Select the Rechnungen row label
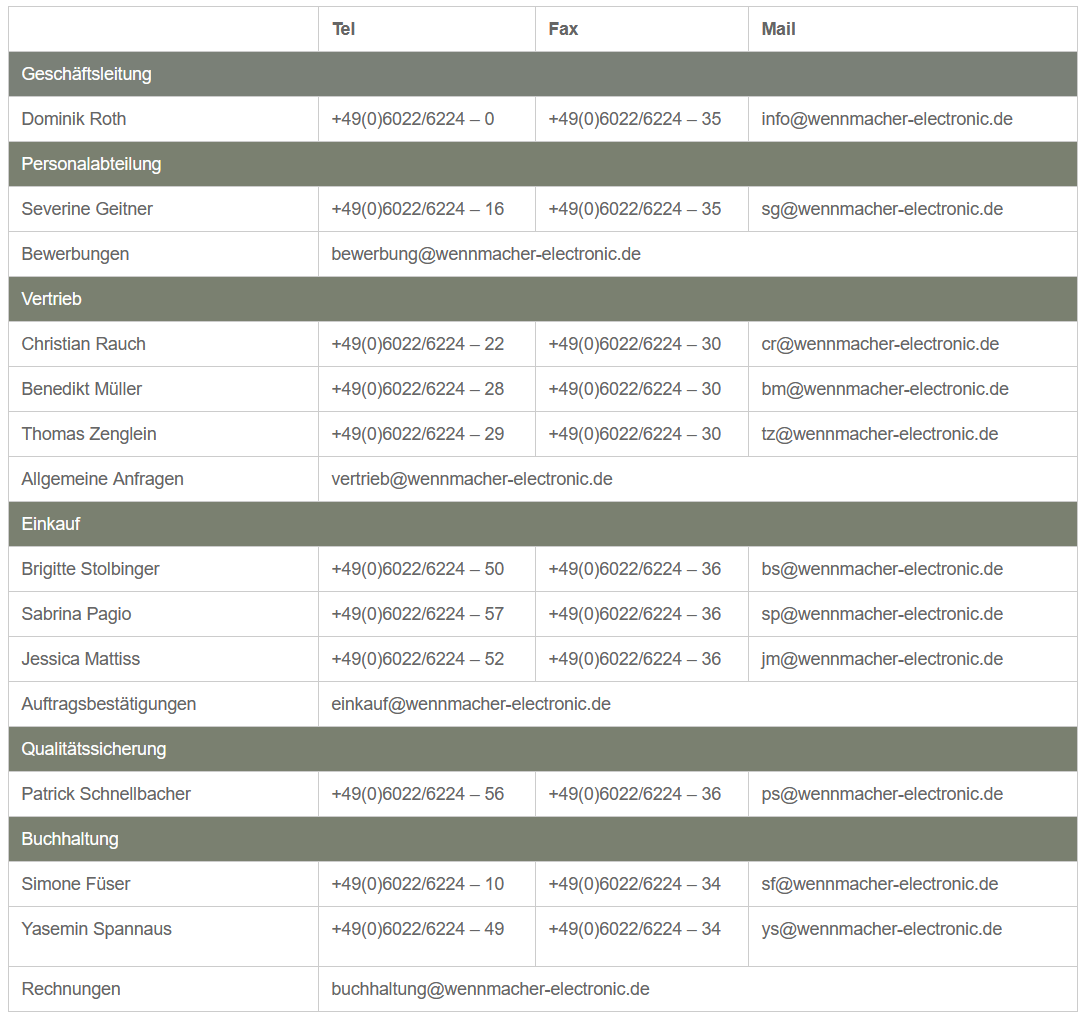 point(71,989)
